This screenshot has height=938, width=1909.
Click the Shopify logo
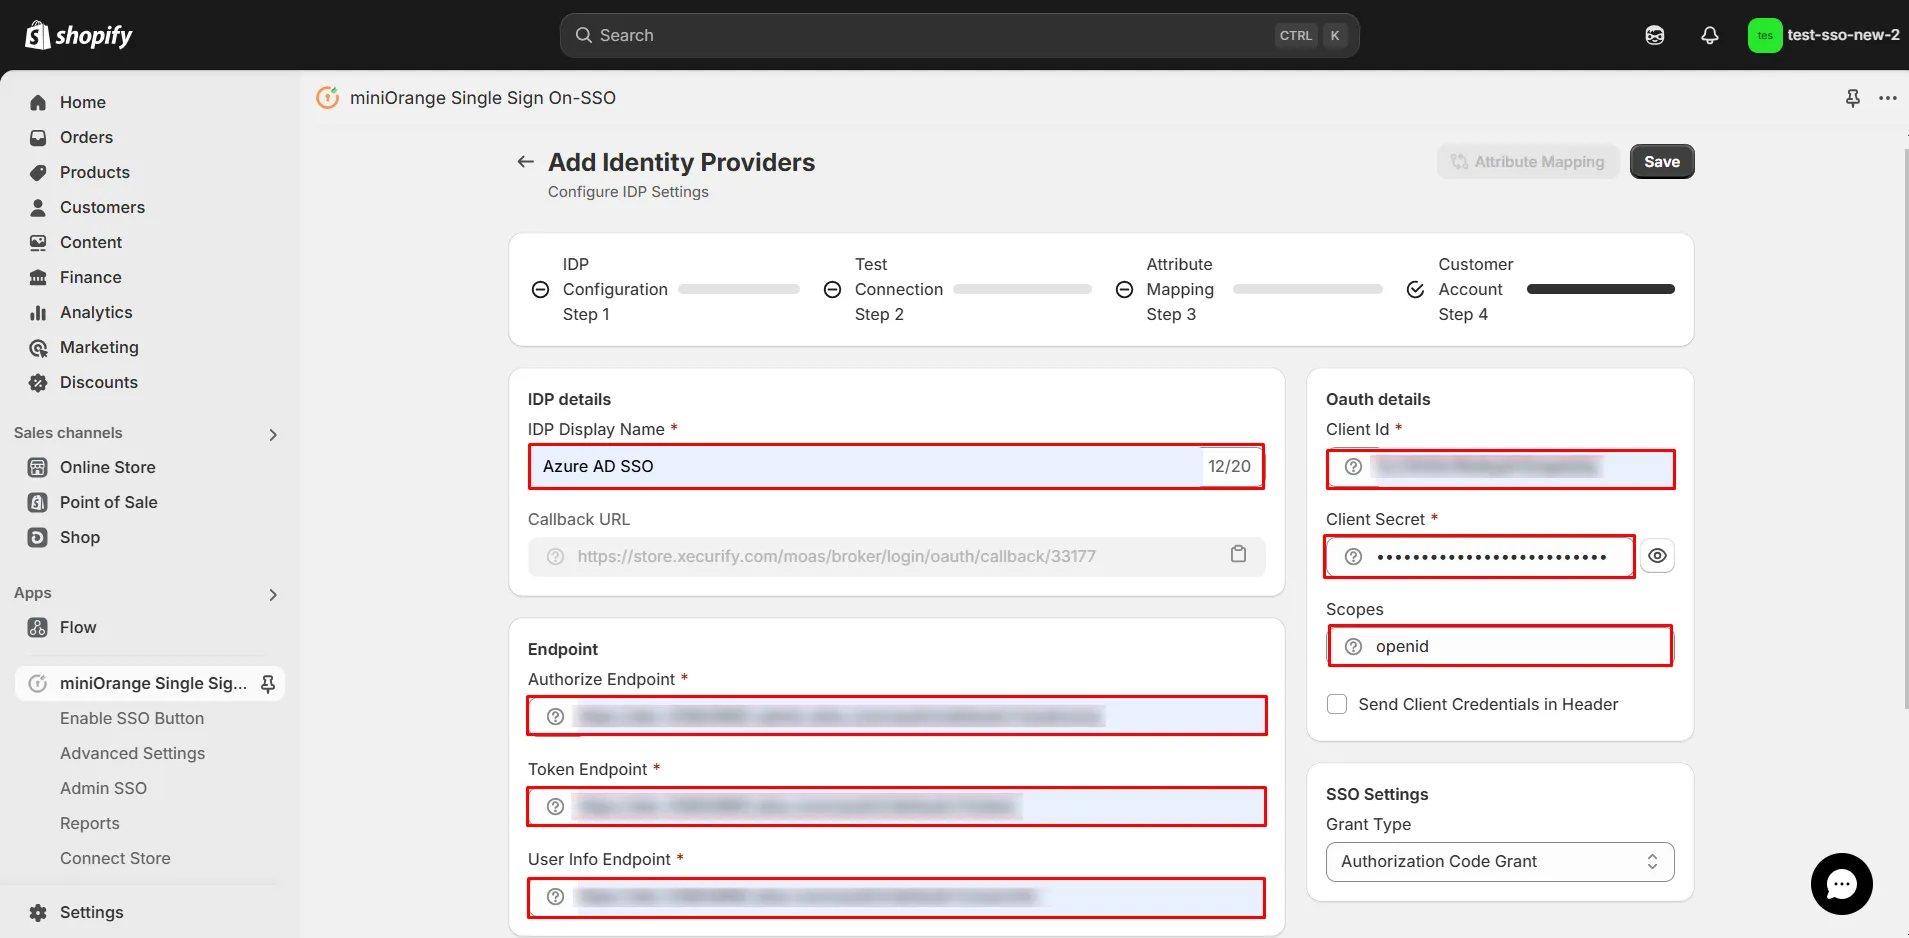coord(79,35)
